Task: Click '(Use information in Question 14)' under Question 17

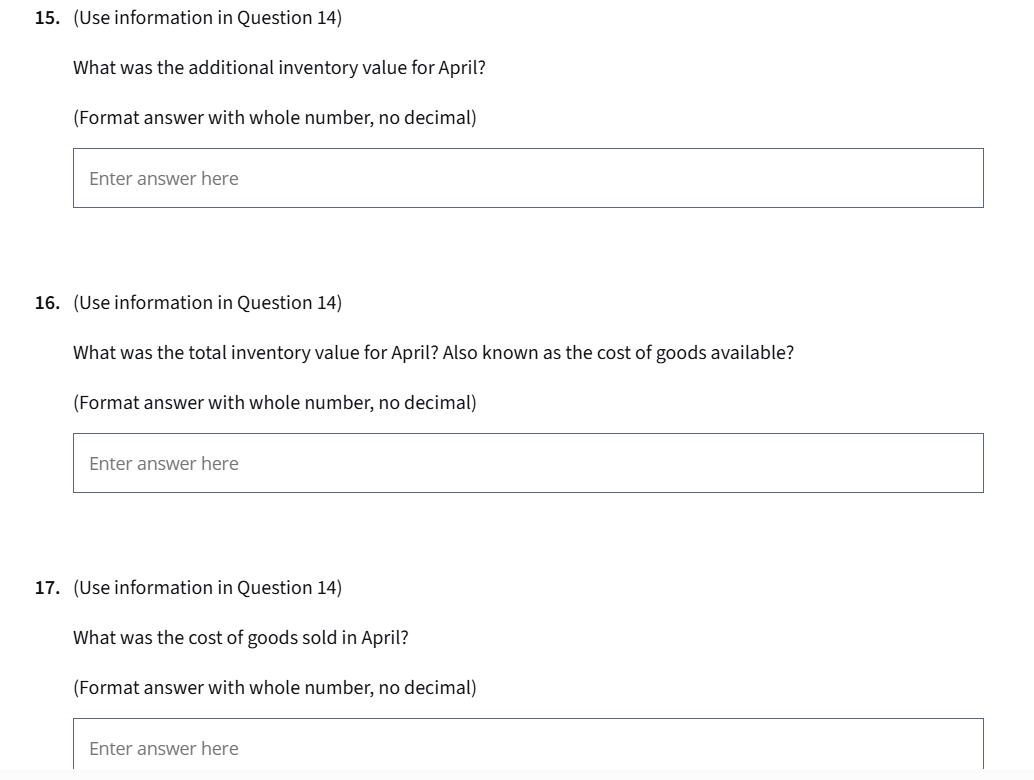Action: coord(206,587)
